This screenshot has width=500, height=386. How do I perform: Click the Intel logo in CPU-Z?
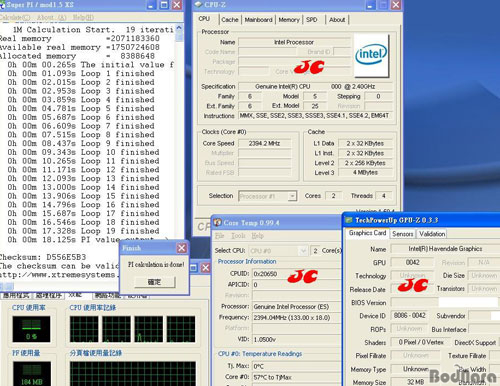click(x=371, y=55)
